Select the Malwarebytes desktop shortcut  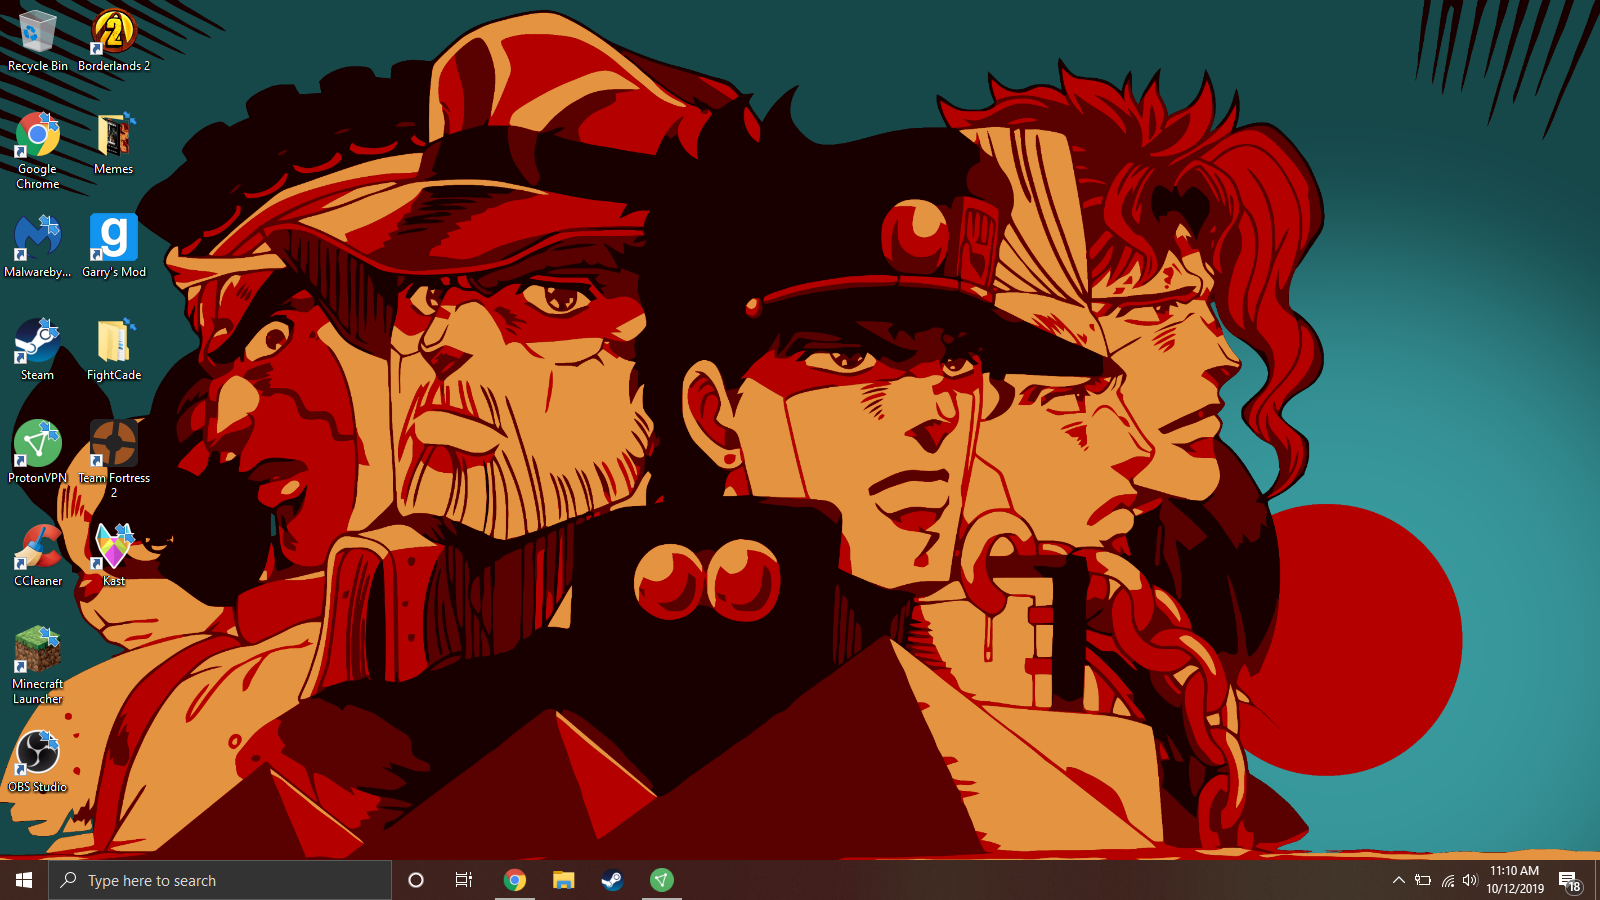click(x=38, y=246)
